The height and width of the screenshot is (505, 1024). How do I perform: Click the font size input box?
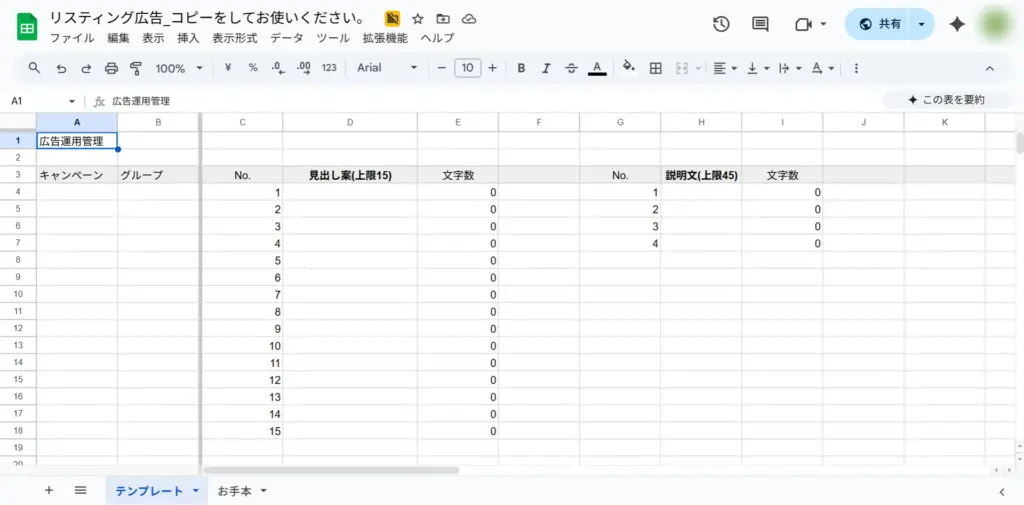pyautogui.click(x=467, y=68)
